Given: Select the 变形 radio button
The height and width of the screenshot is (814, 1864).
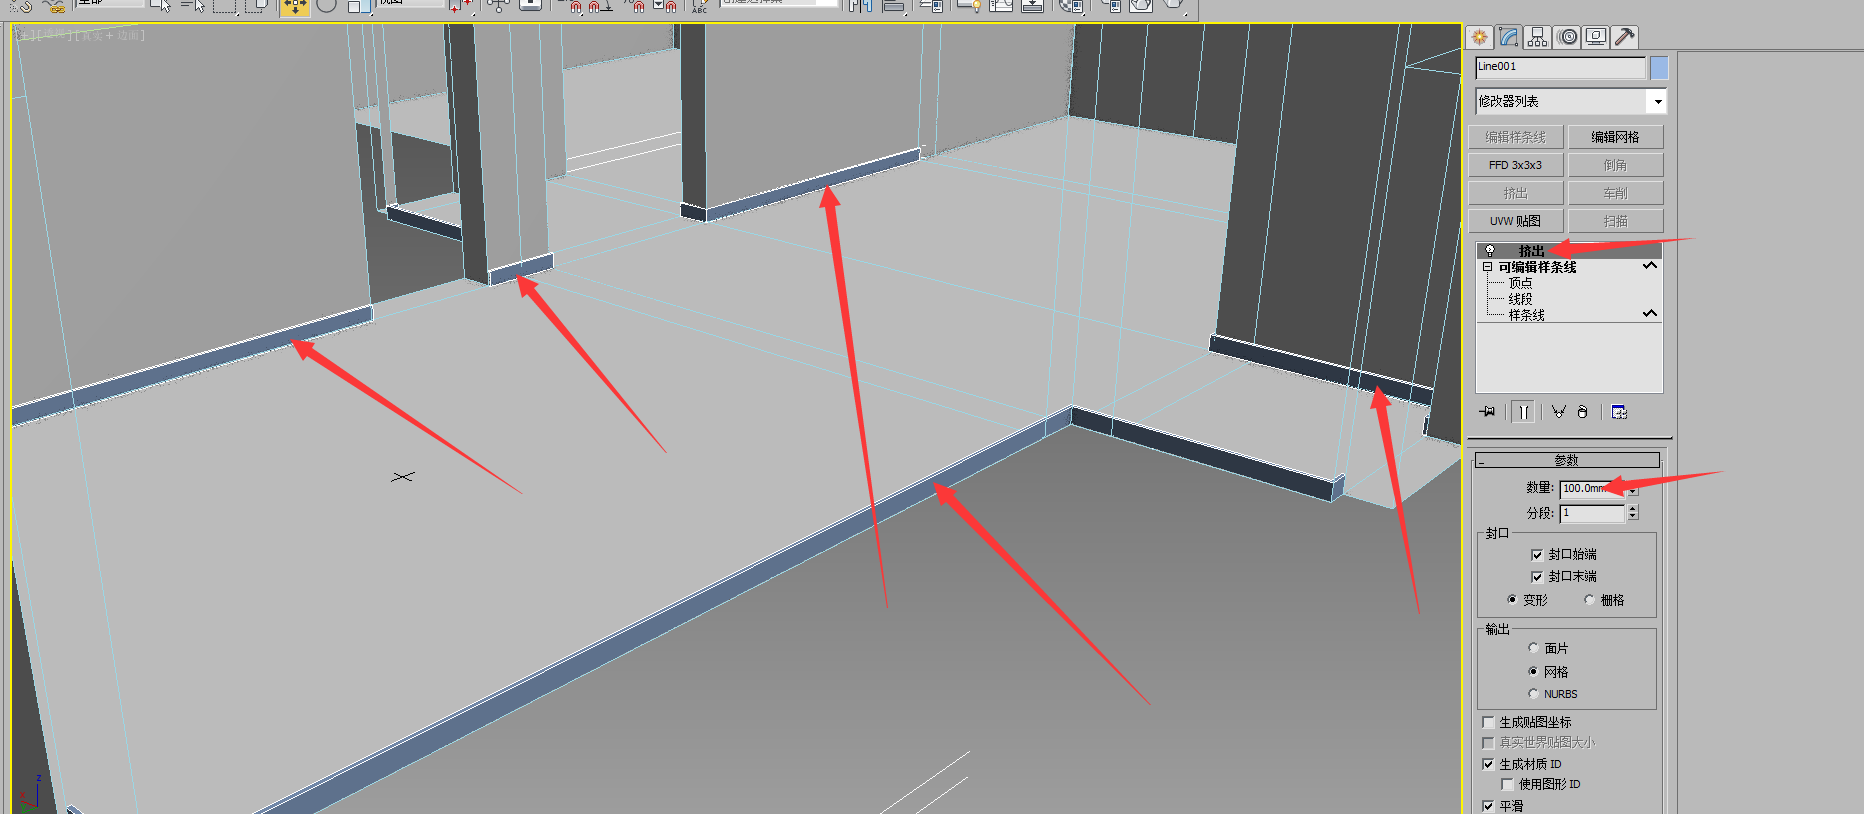Looking at the screenshot, I should [1512, 600].
